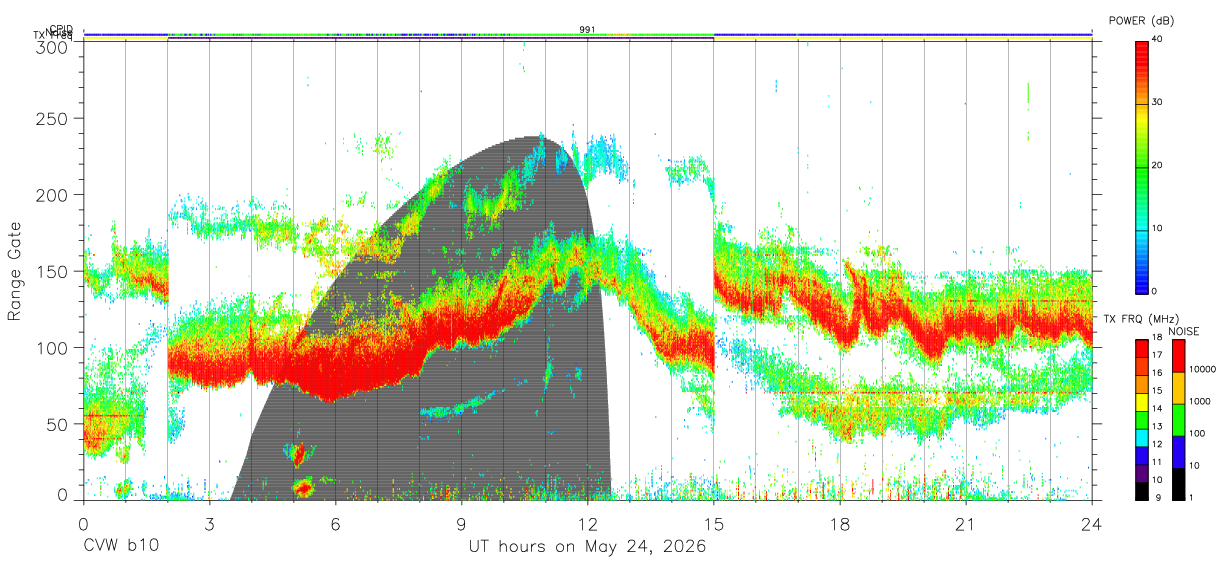Select the 250 tick on Range Gate axis

click(x=53, y=118)
